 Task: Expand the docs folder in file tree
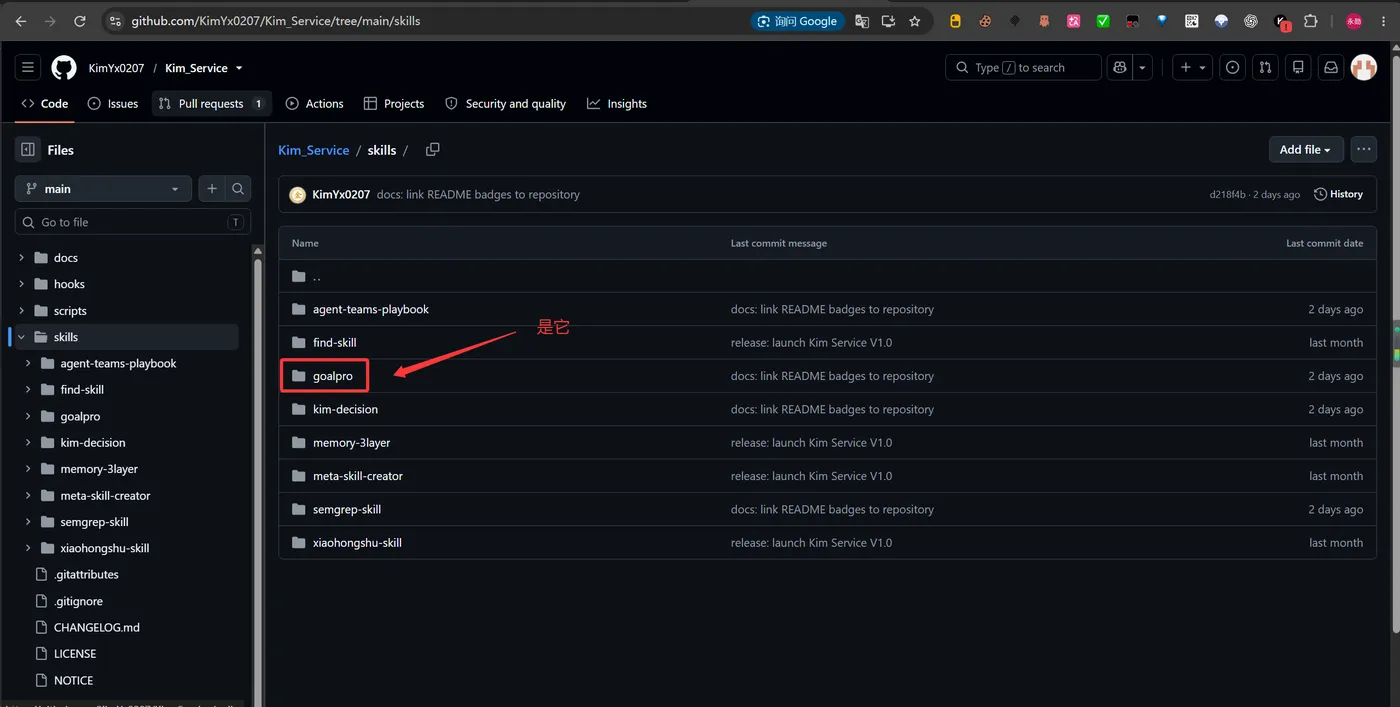[x=22, y=258]
